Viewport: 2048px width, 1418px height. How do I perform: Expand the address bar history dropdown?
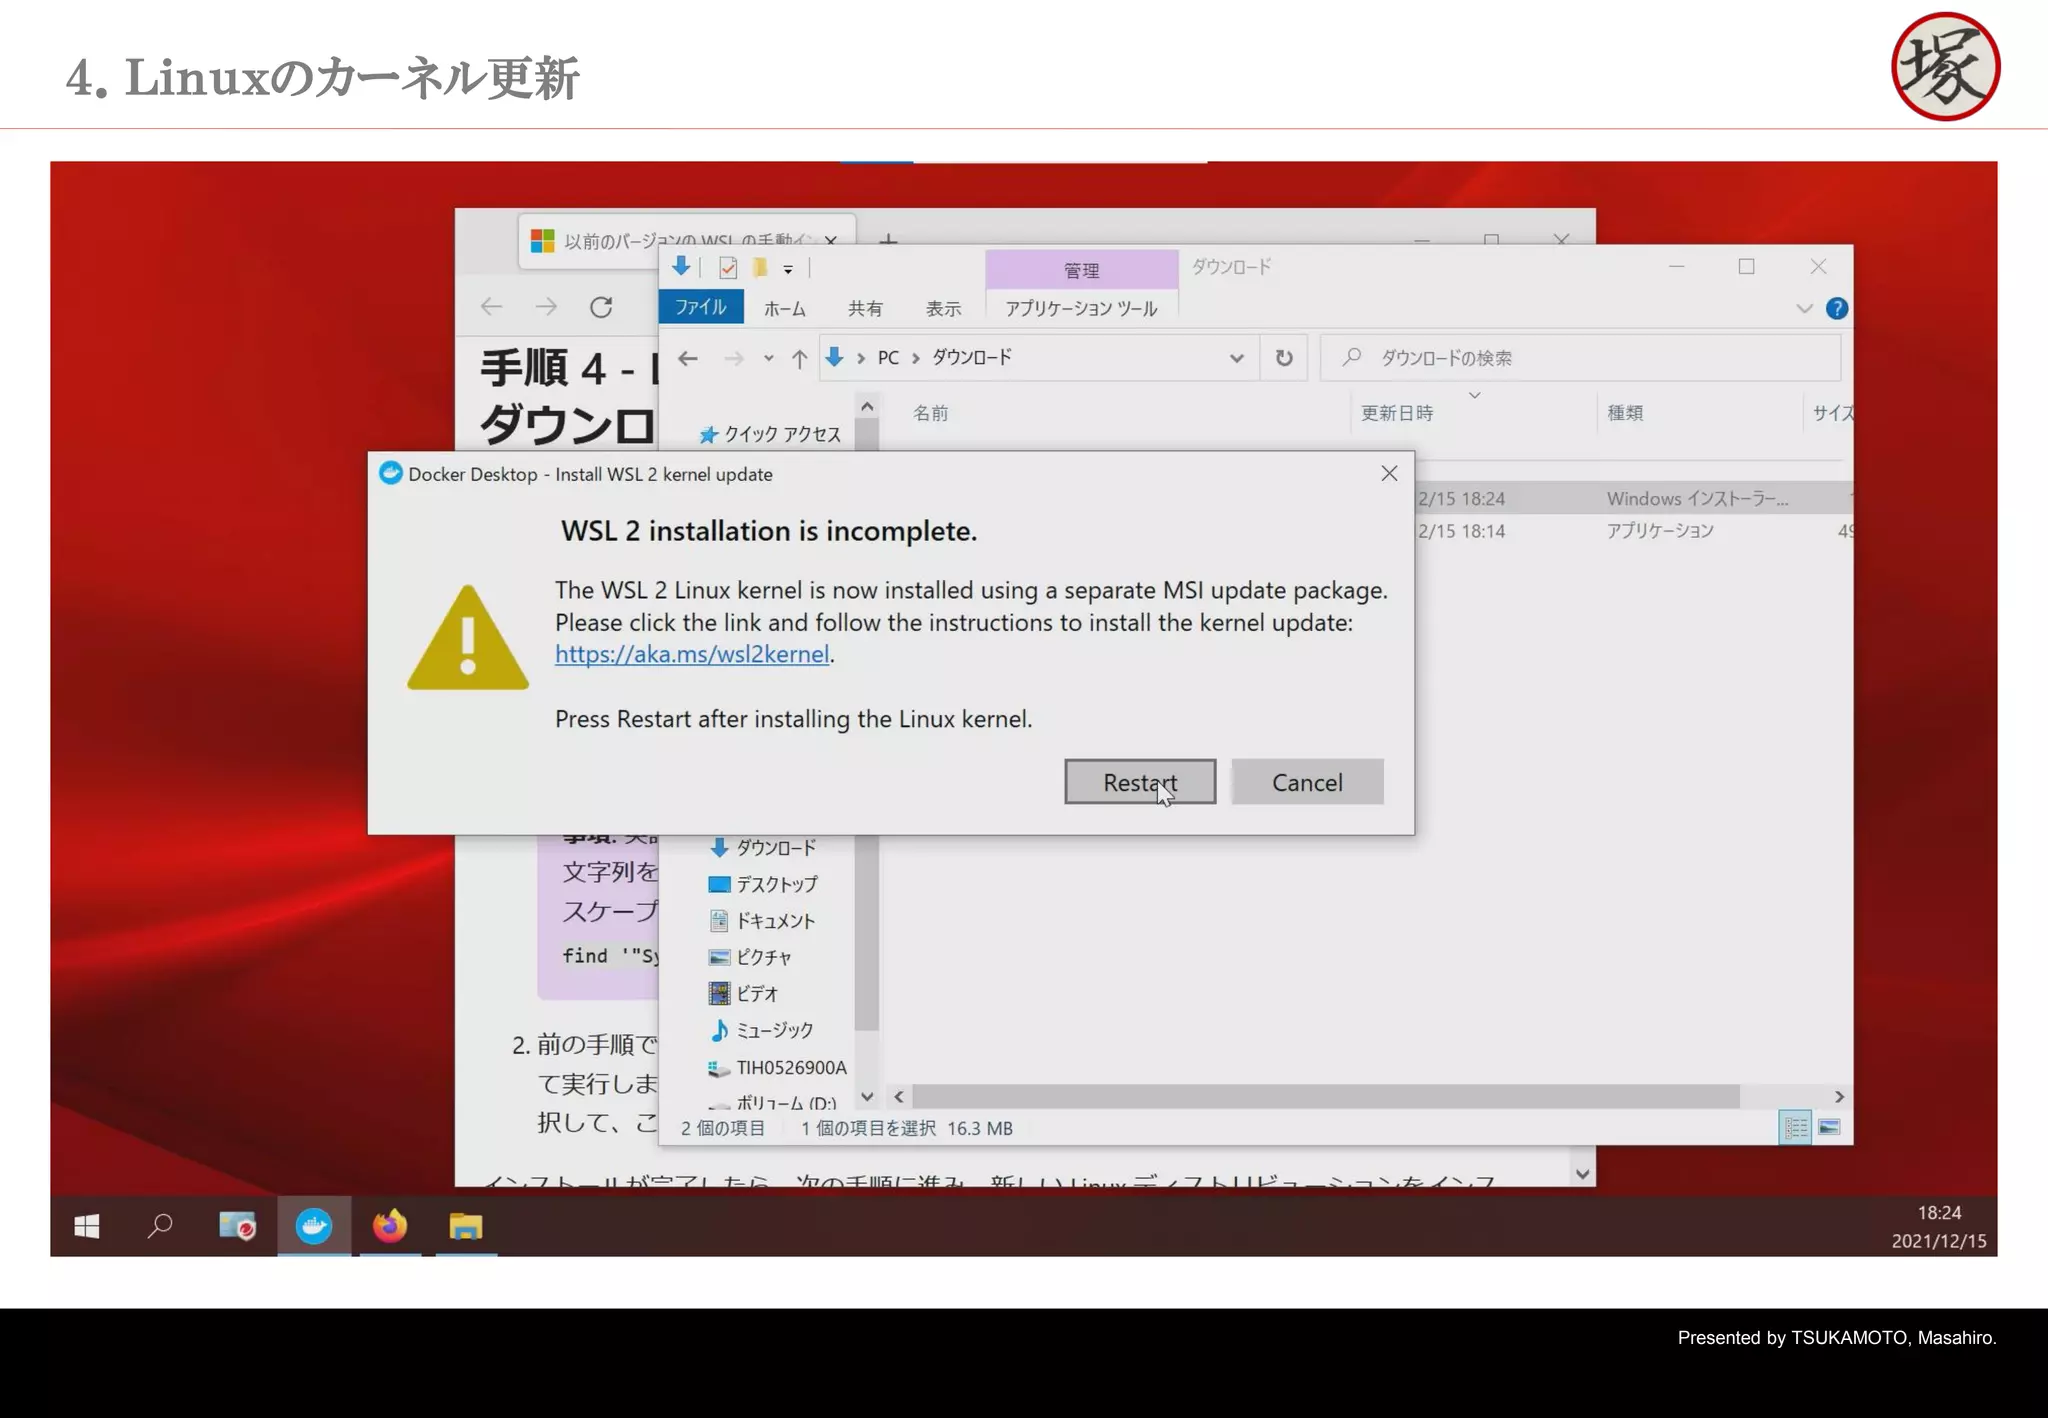(1236, 358)
